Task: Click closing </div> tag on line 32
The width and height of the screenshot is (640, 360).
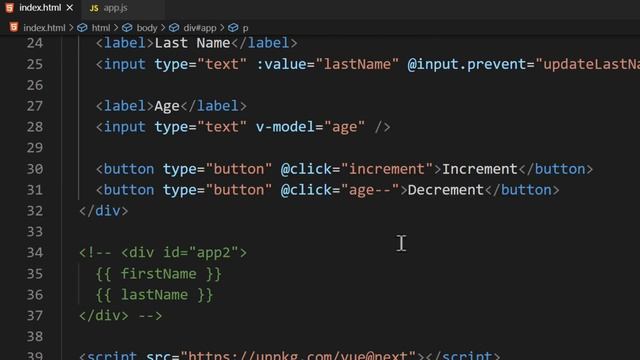Action: pyautogui.click(x=104, y=211)
